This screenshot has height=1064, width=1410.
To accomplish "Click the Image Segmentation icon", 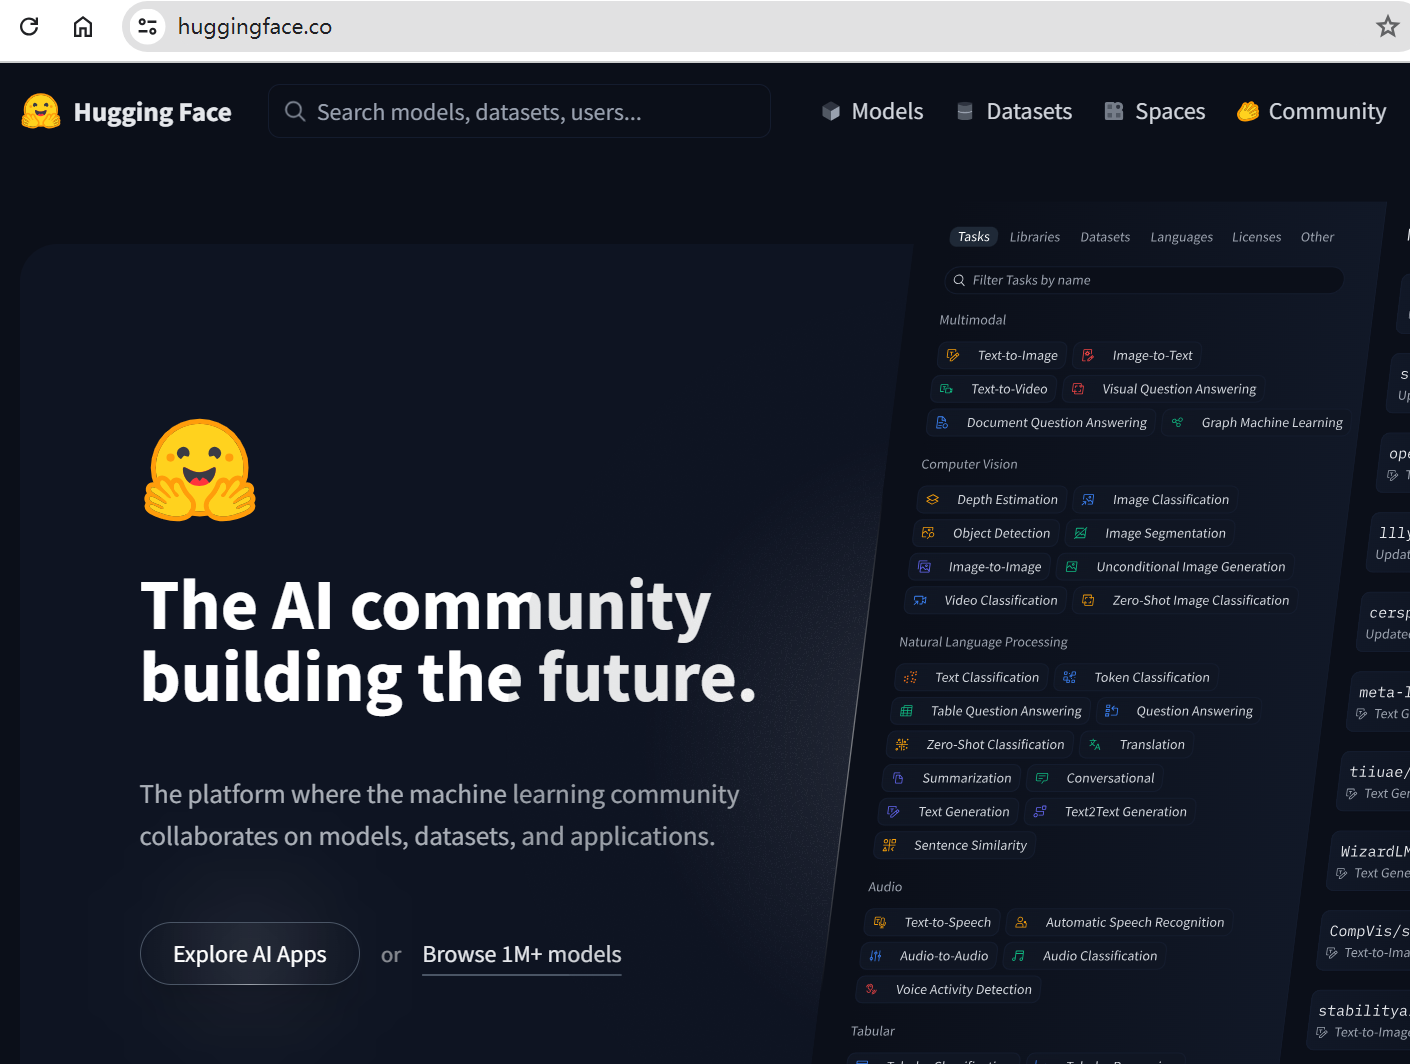I will pyautogui.click(x=1080, y=533).
